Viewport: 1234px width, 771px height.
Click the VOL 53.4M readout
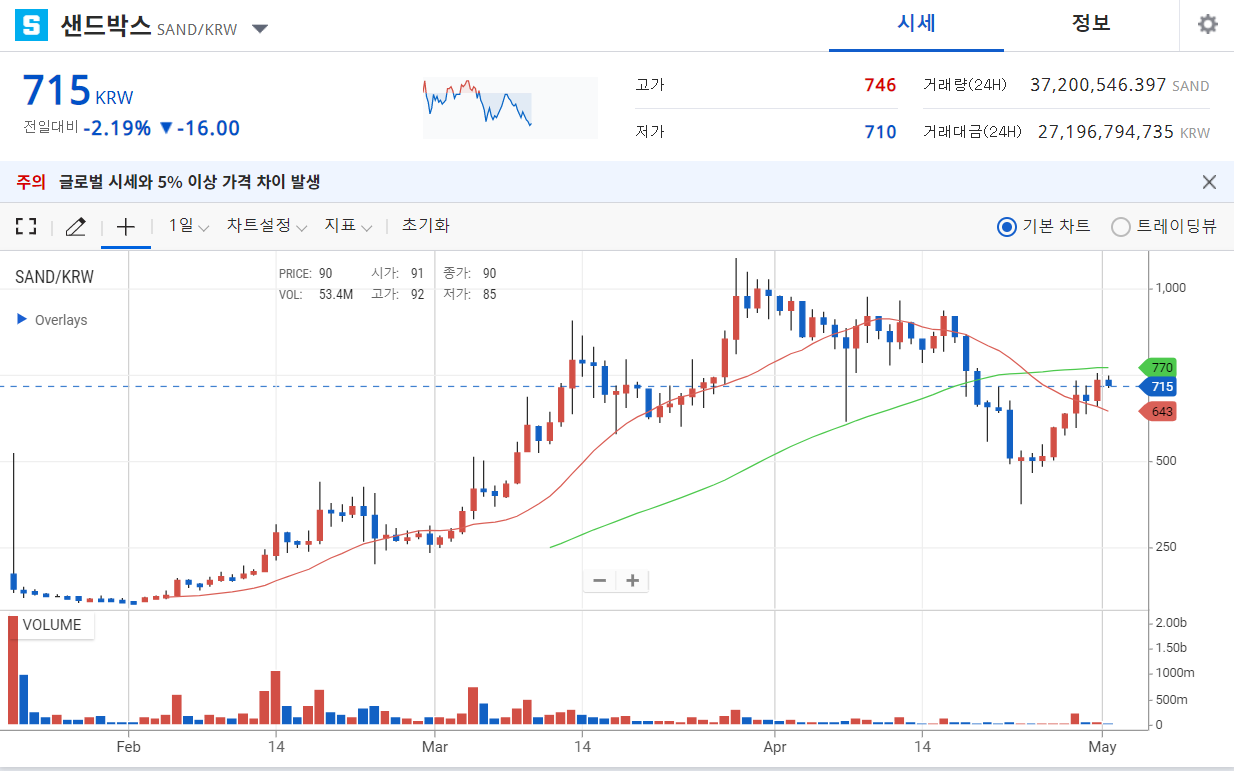[315, 294]
